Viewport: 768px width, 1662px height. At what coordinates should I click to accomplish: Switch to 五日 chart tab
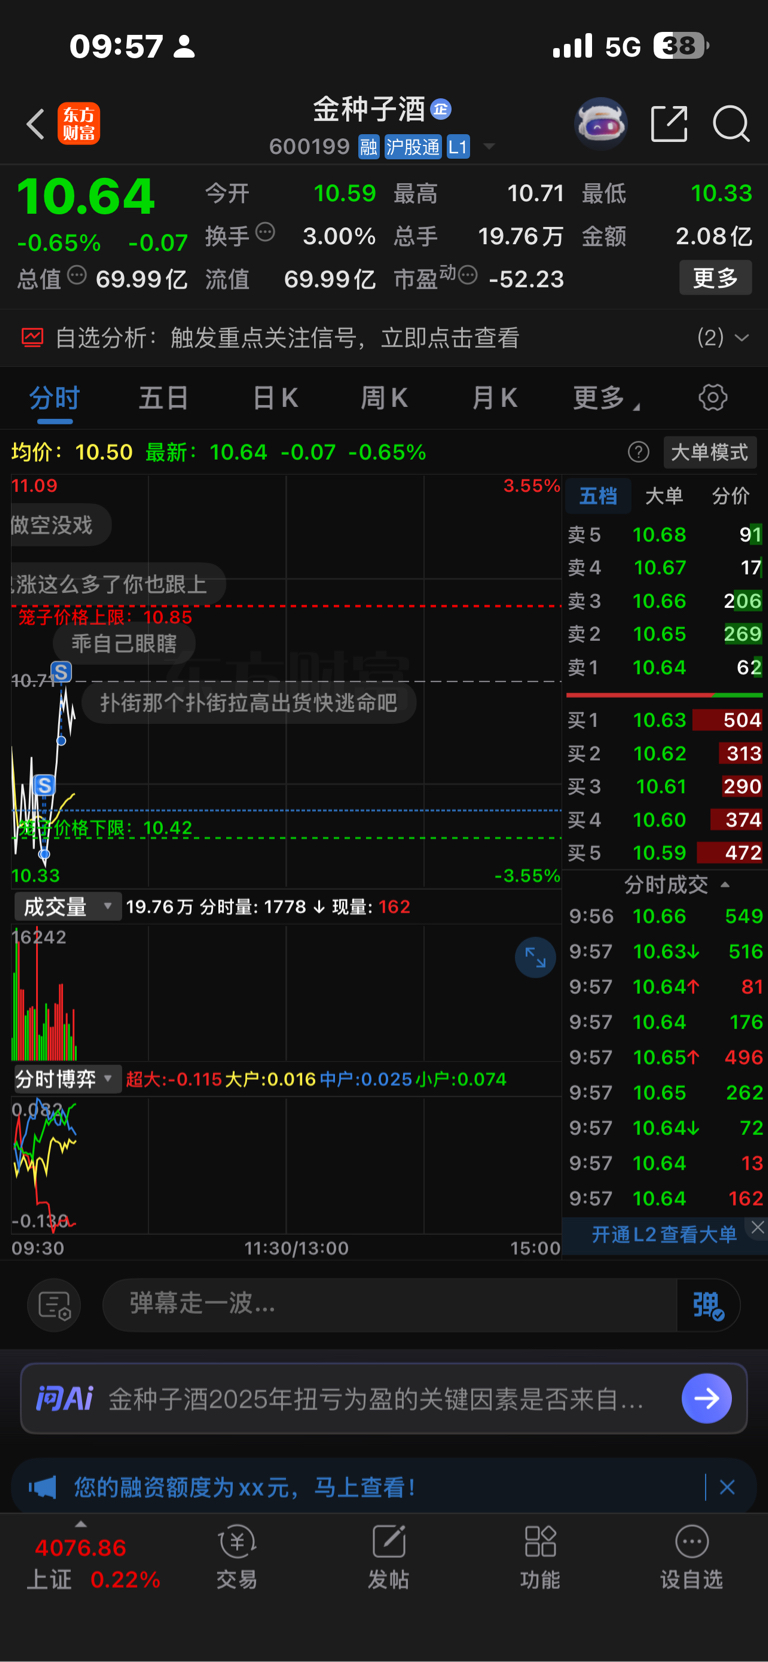[x=163, y=398]
